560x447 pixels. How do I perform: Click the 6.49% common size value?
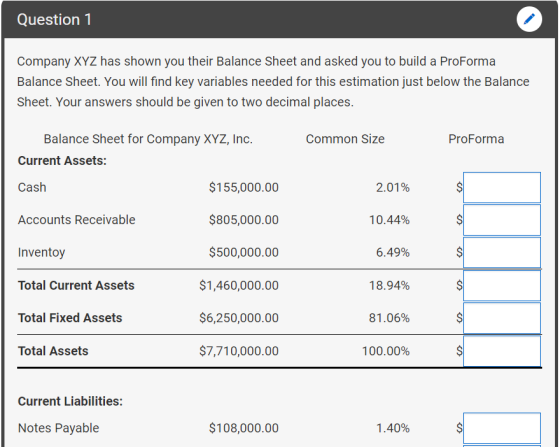(x=392, y=252)
